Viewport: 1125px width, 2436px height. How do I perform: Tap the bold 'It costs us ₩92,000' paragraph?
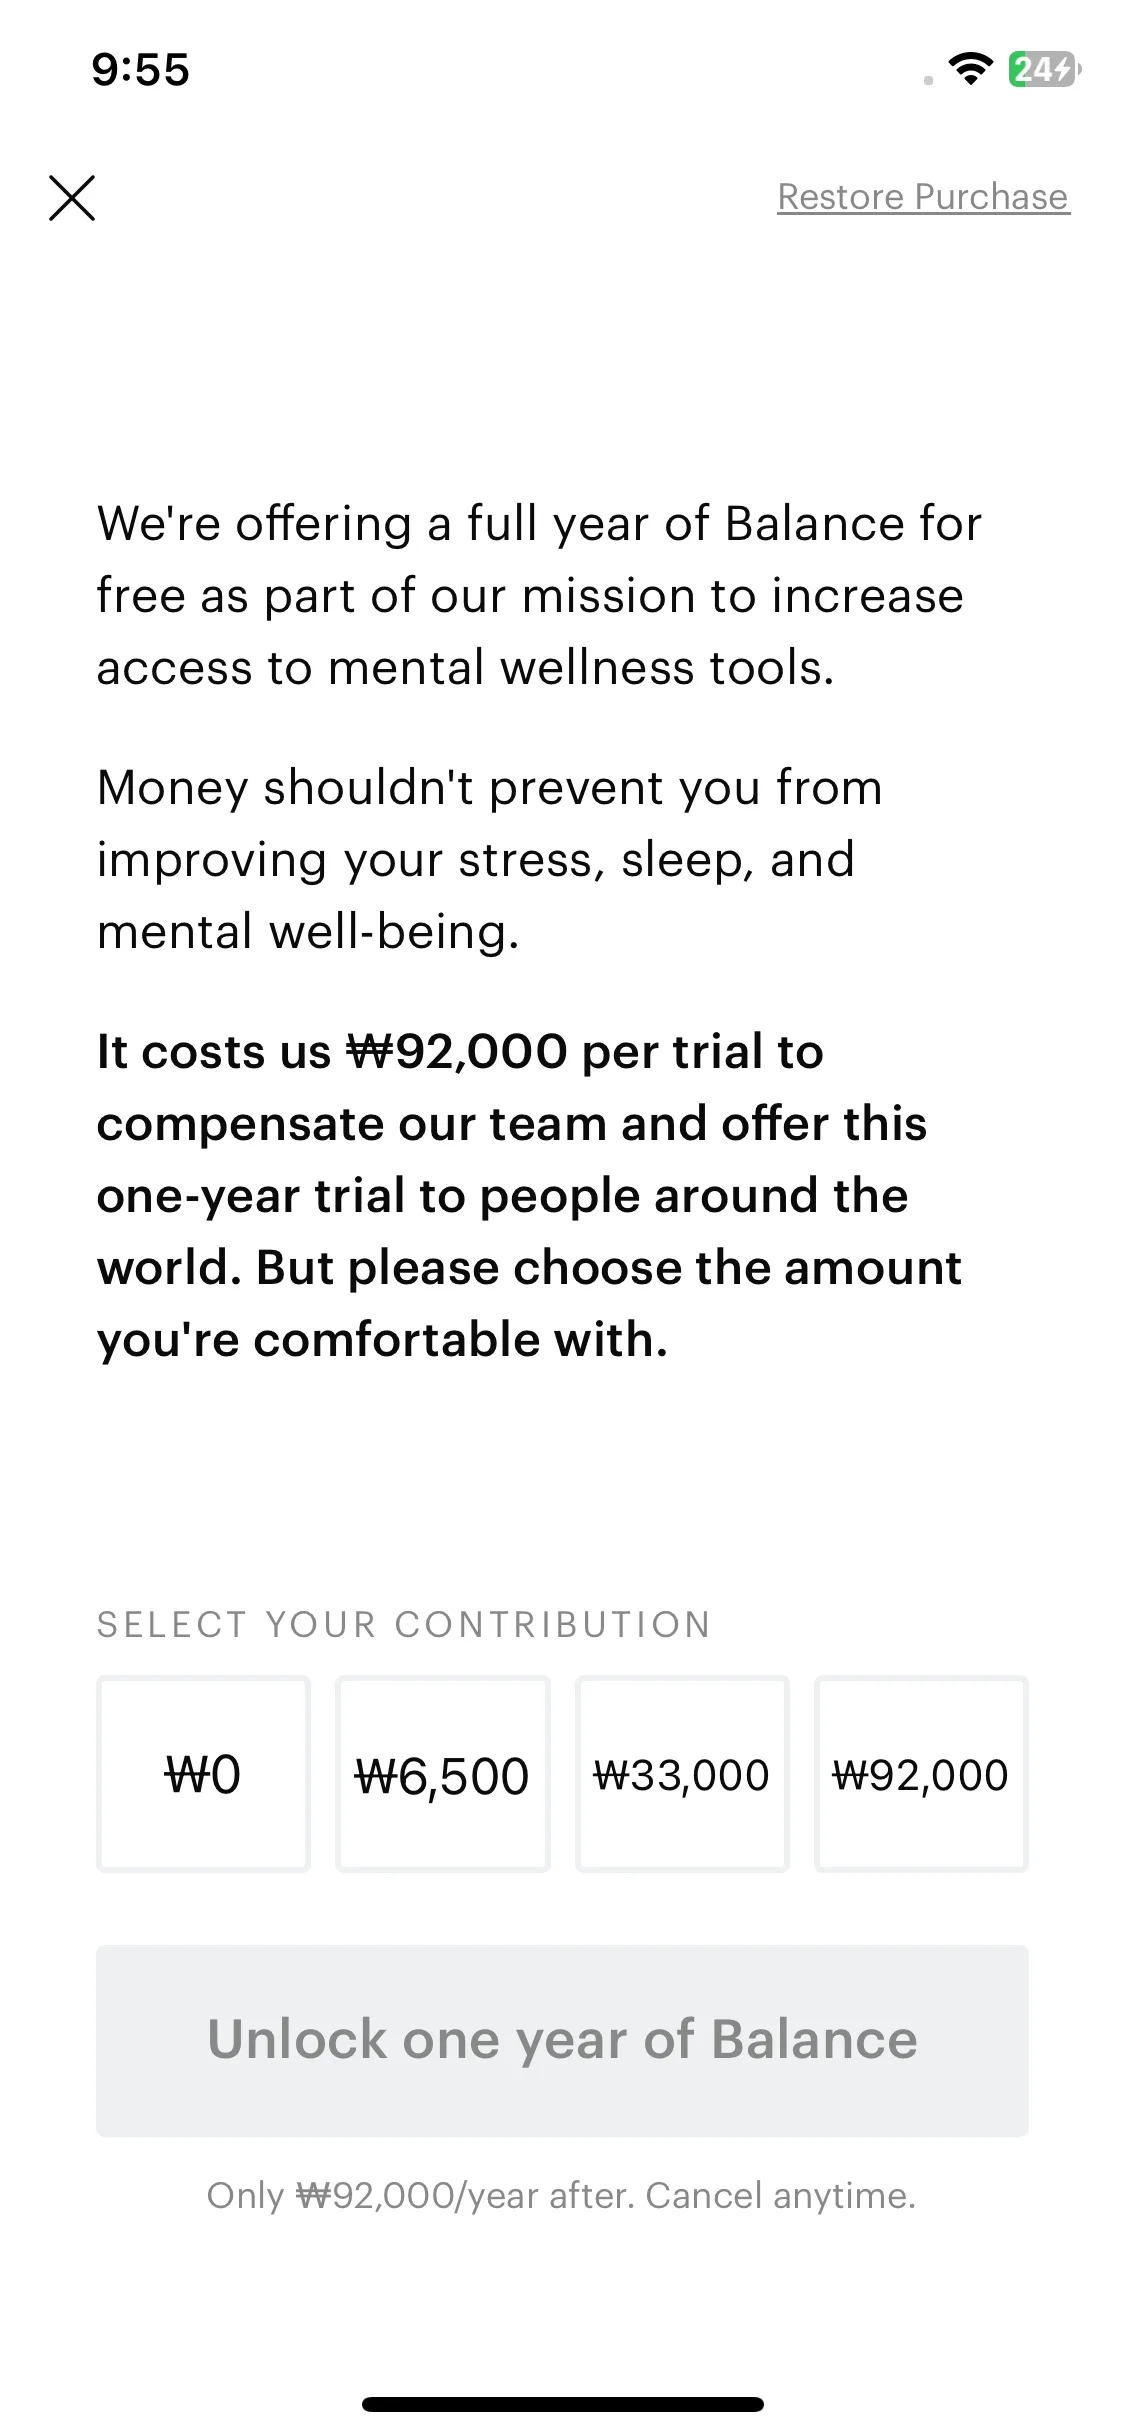point(529,1195)
